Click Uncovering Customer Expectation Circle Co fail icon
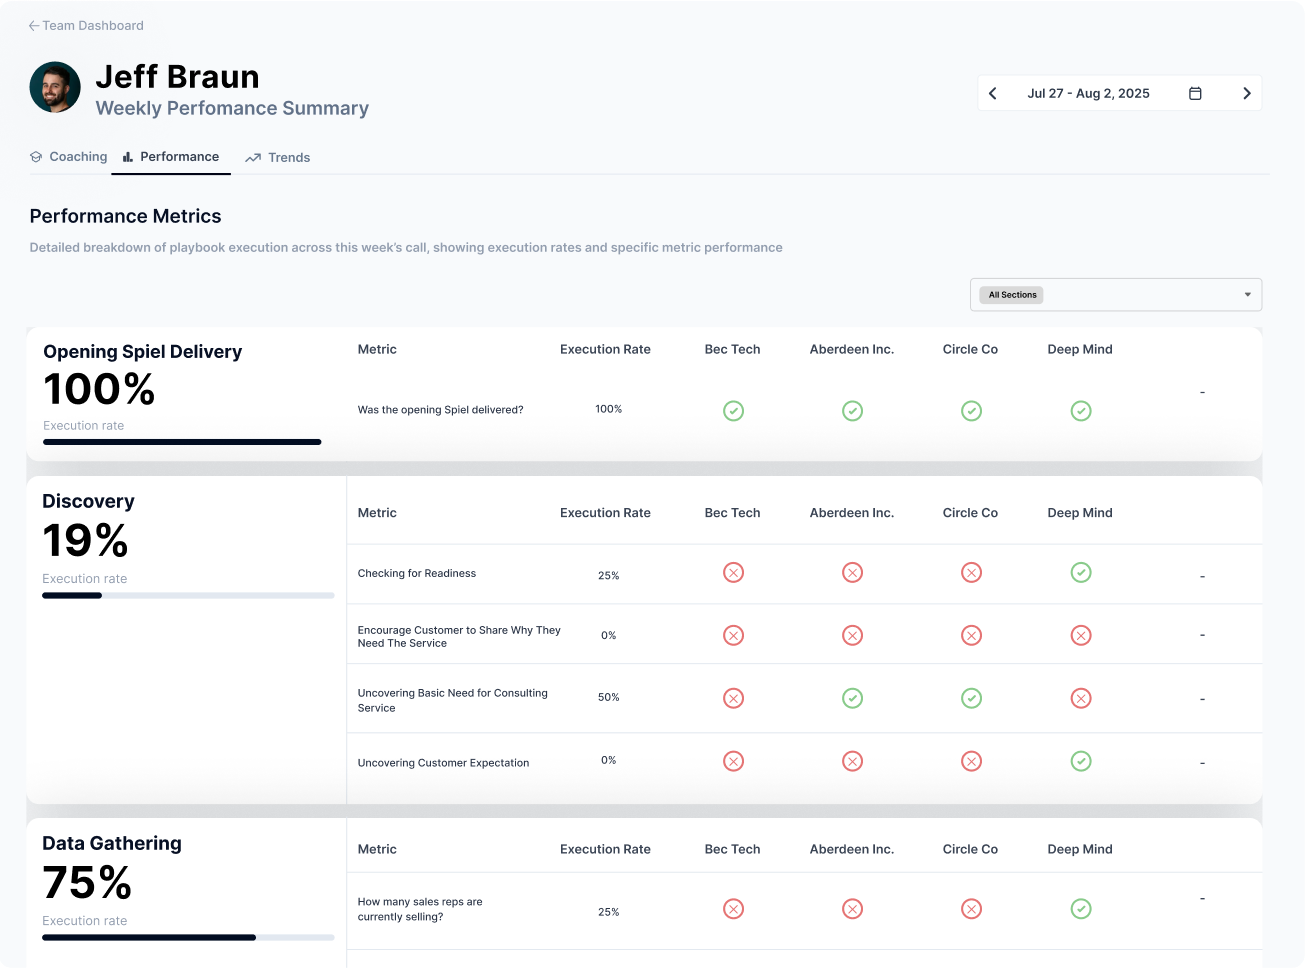This screenshot has width=1305, height=970. (972, 762)
